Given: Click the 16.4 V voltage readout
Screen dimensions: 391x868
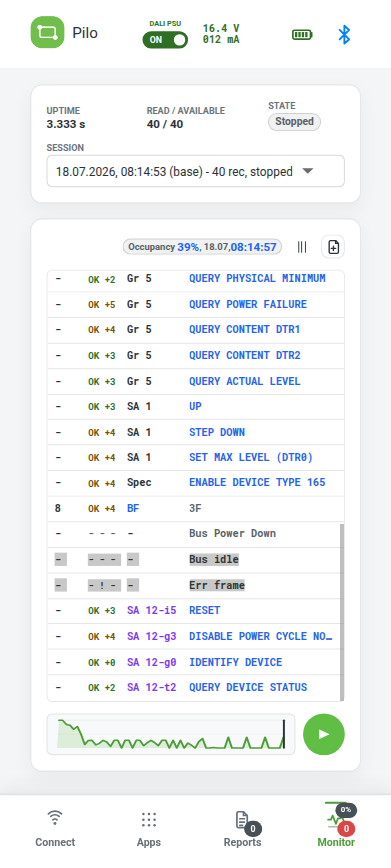Looking at the screenshot, I should point(221,28).
